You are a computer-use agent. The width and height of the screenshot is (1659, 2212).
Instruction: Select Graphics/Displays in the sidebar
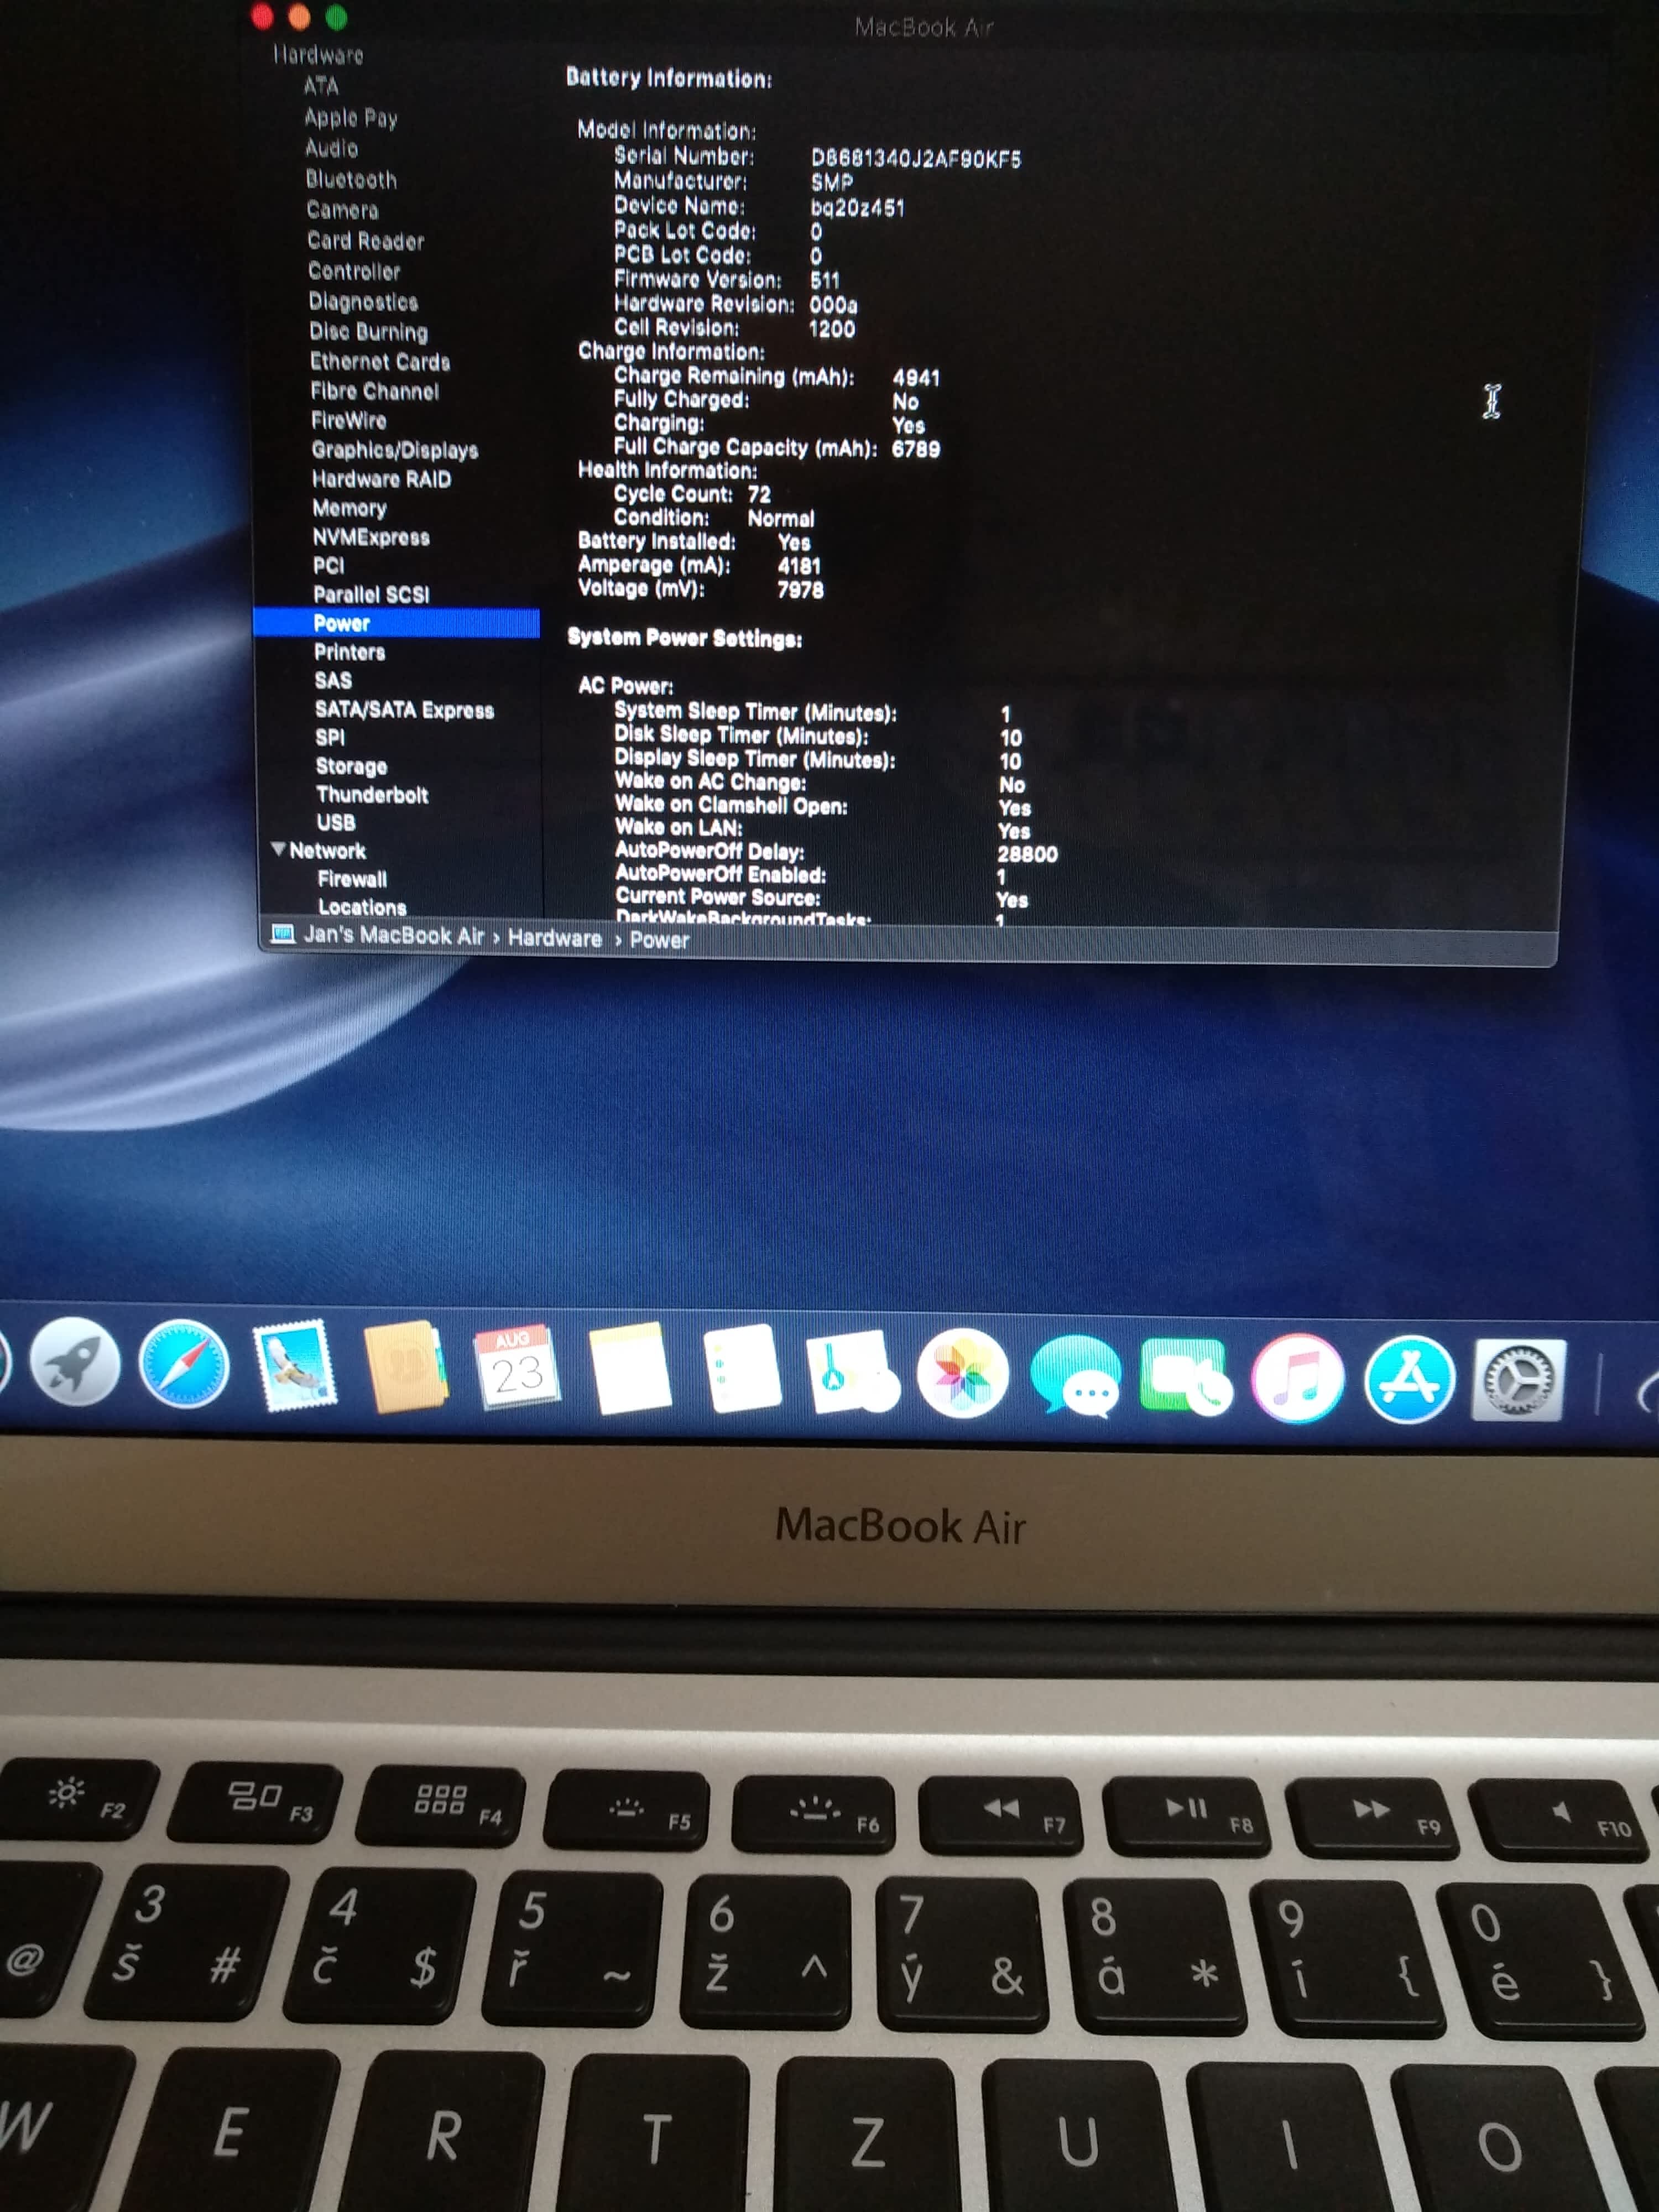394,450
